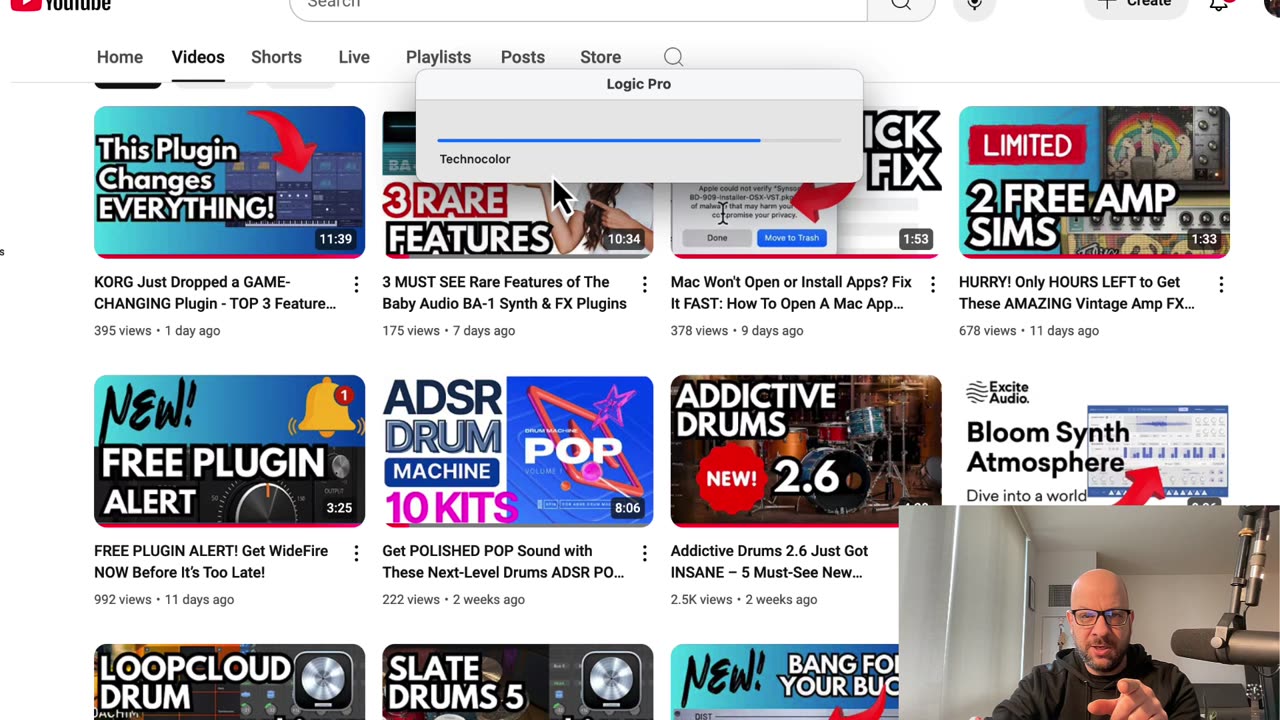Screen dimensions: 1280x720
Task: Play the 'BANG FOR YOUR BUCK' thumbnail
Action: coord(785,682)
